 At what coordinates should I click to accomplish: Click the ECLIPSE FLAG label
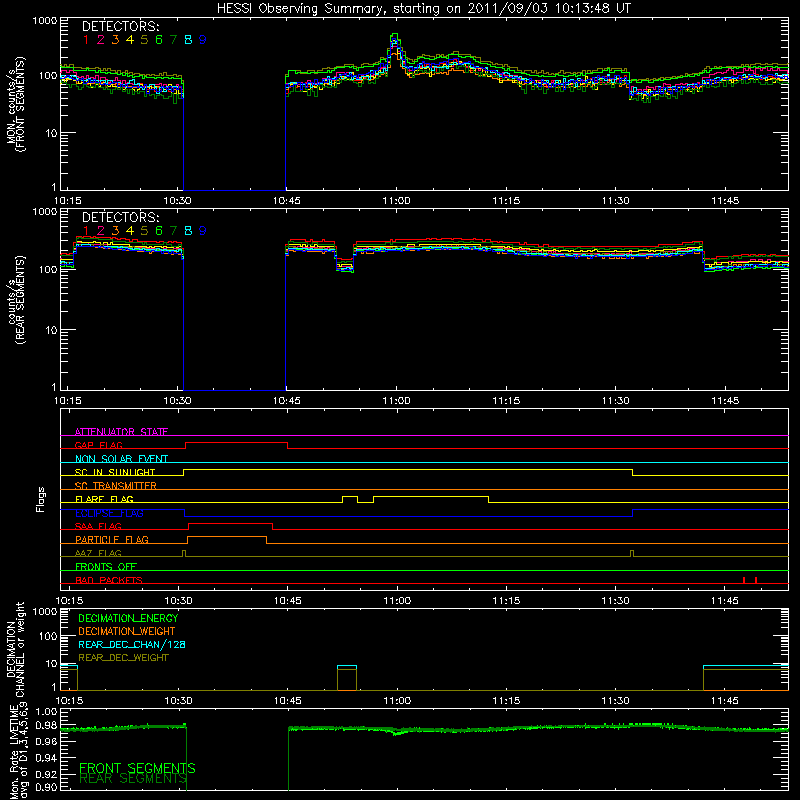[109, 513]
